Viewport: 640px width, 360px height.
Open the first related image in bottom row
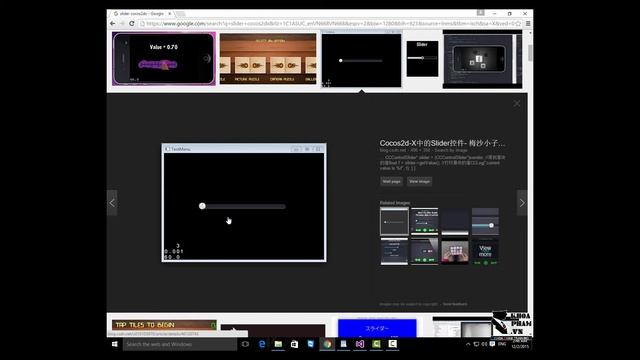(x=394, y=251)
